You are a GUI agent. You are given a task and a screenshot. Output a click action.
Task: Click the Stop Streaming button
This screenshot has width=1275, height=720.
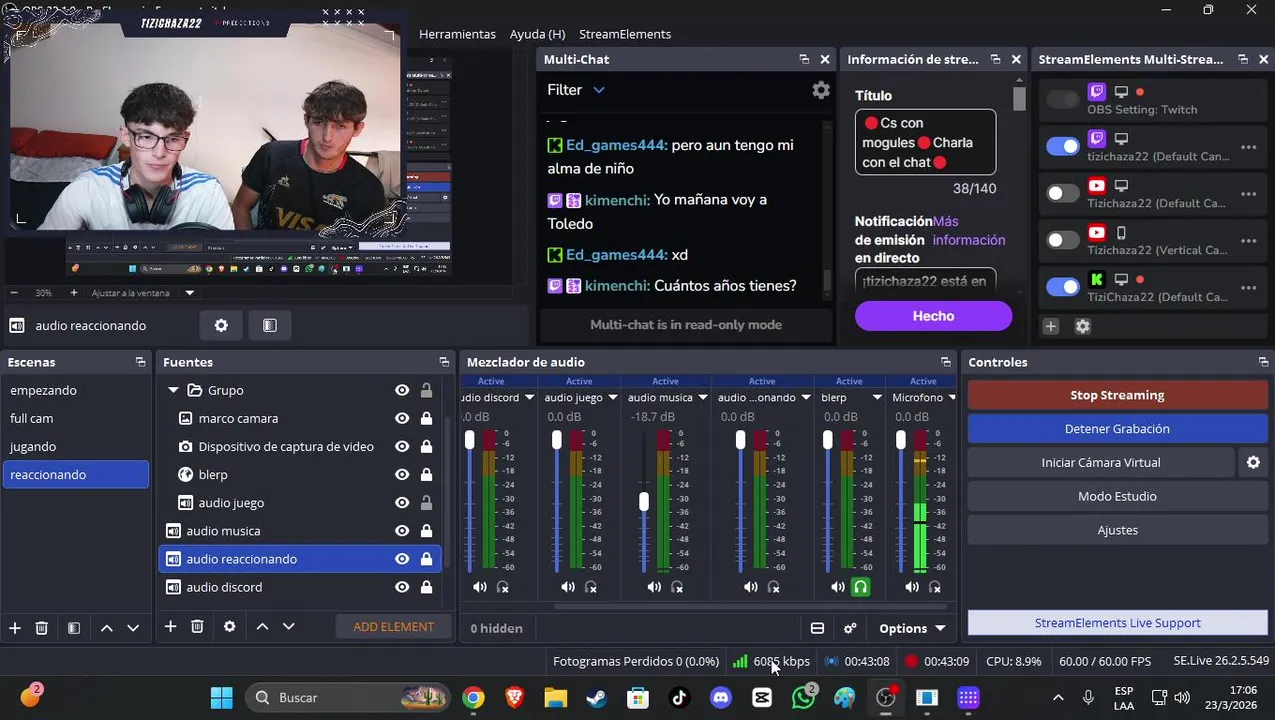point(1117,395)
